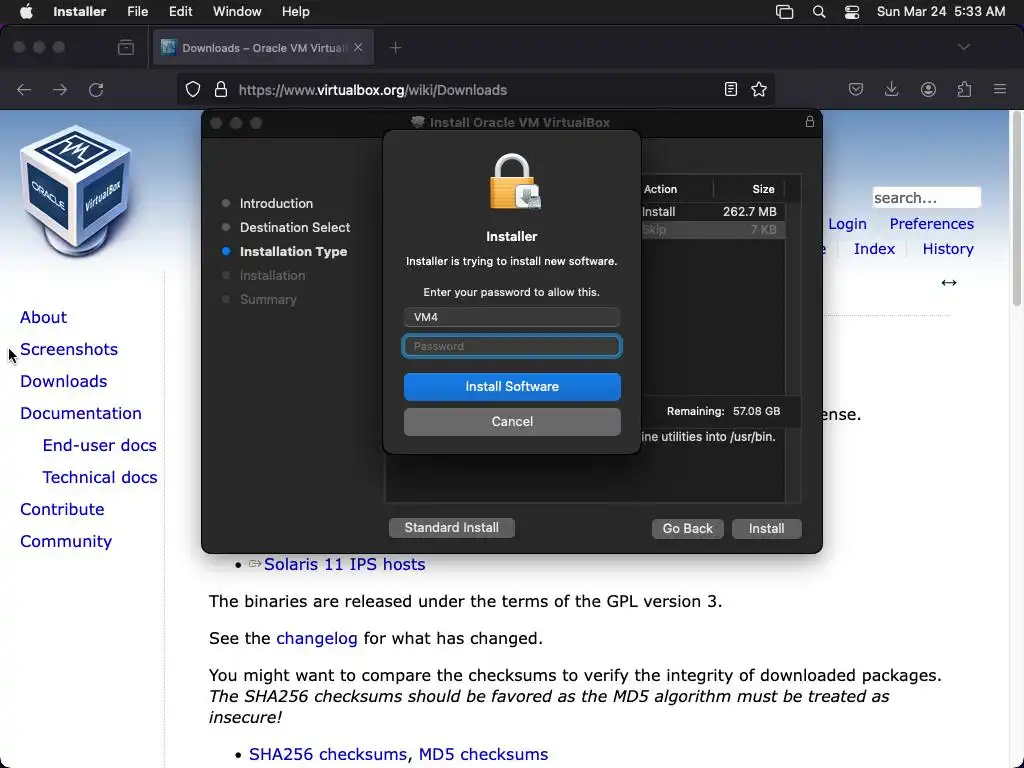The height and width of the screenshot is (768, 1024).
Task: Open a new browser tab
Action: [395, 48]
